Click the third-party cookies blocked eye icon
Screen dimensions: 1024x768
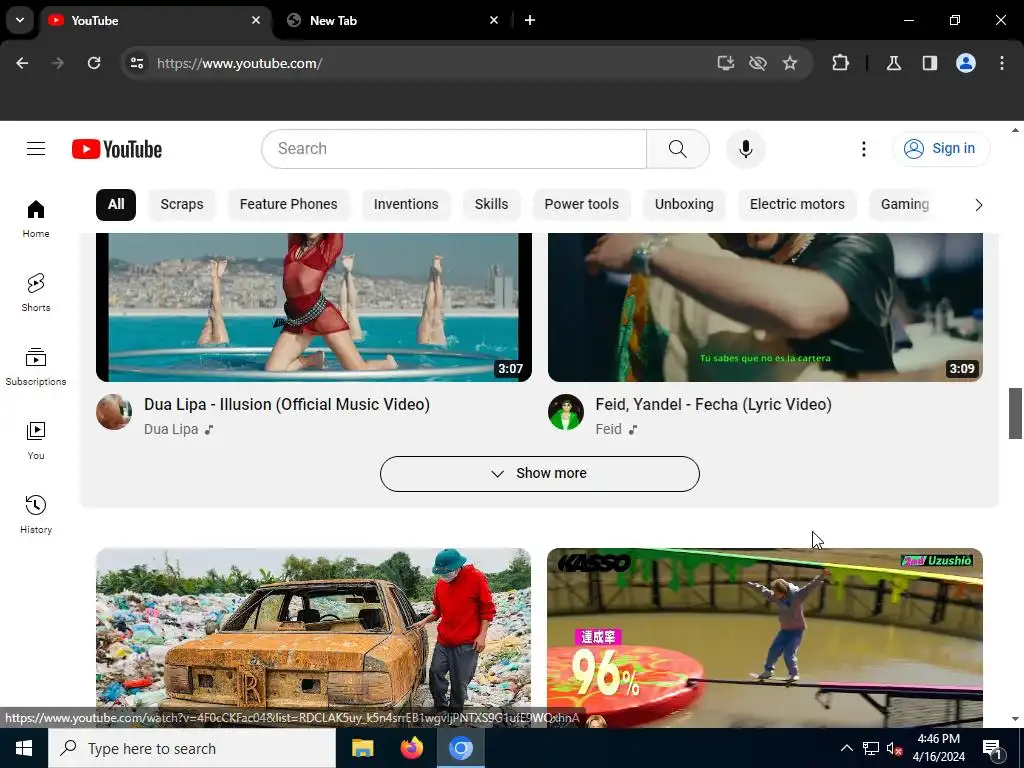(x=758, y=63)
